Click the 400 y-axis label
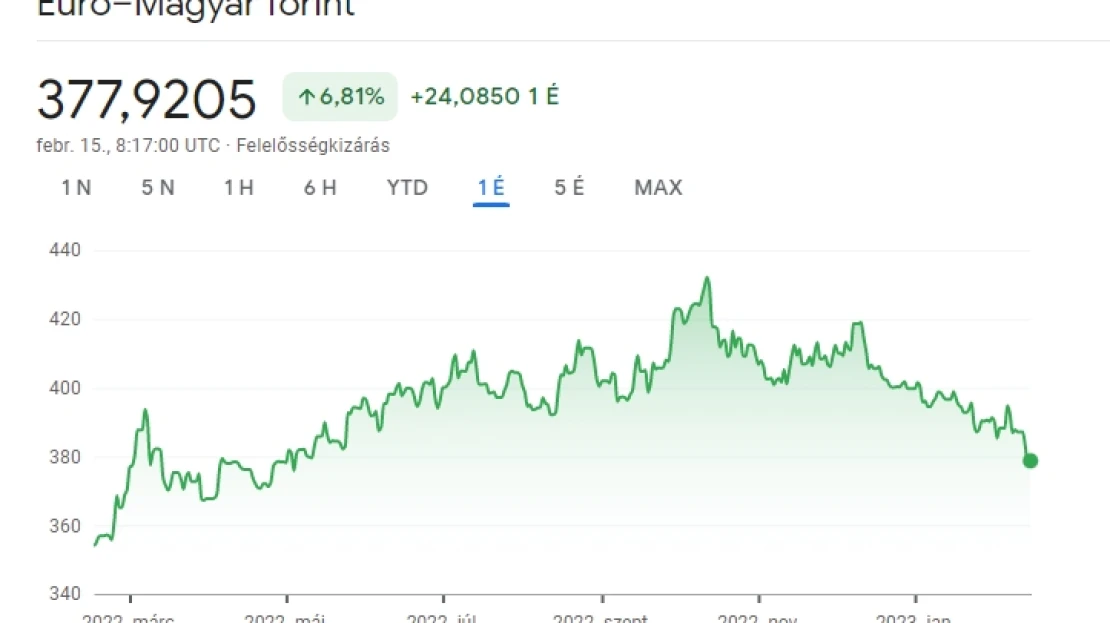This screenshot has width=1110, height=623. (x=64, y=388)
